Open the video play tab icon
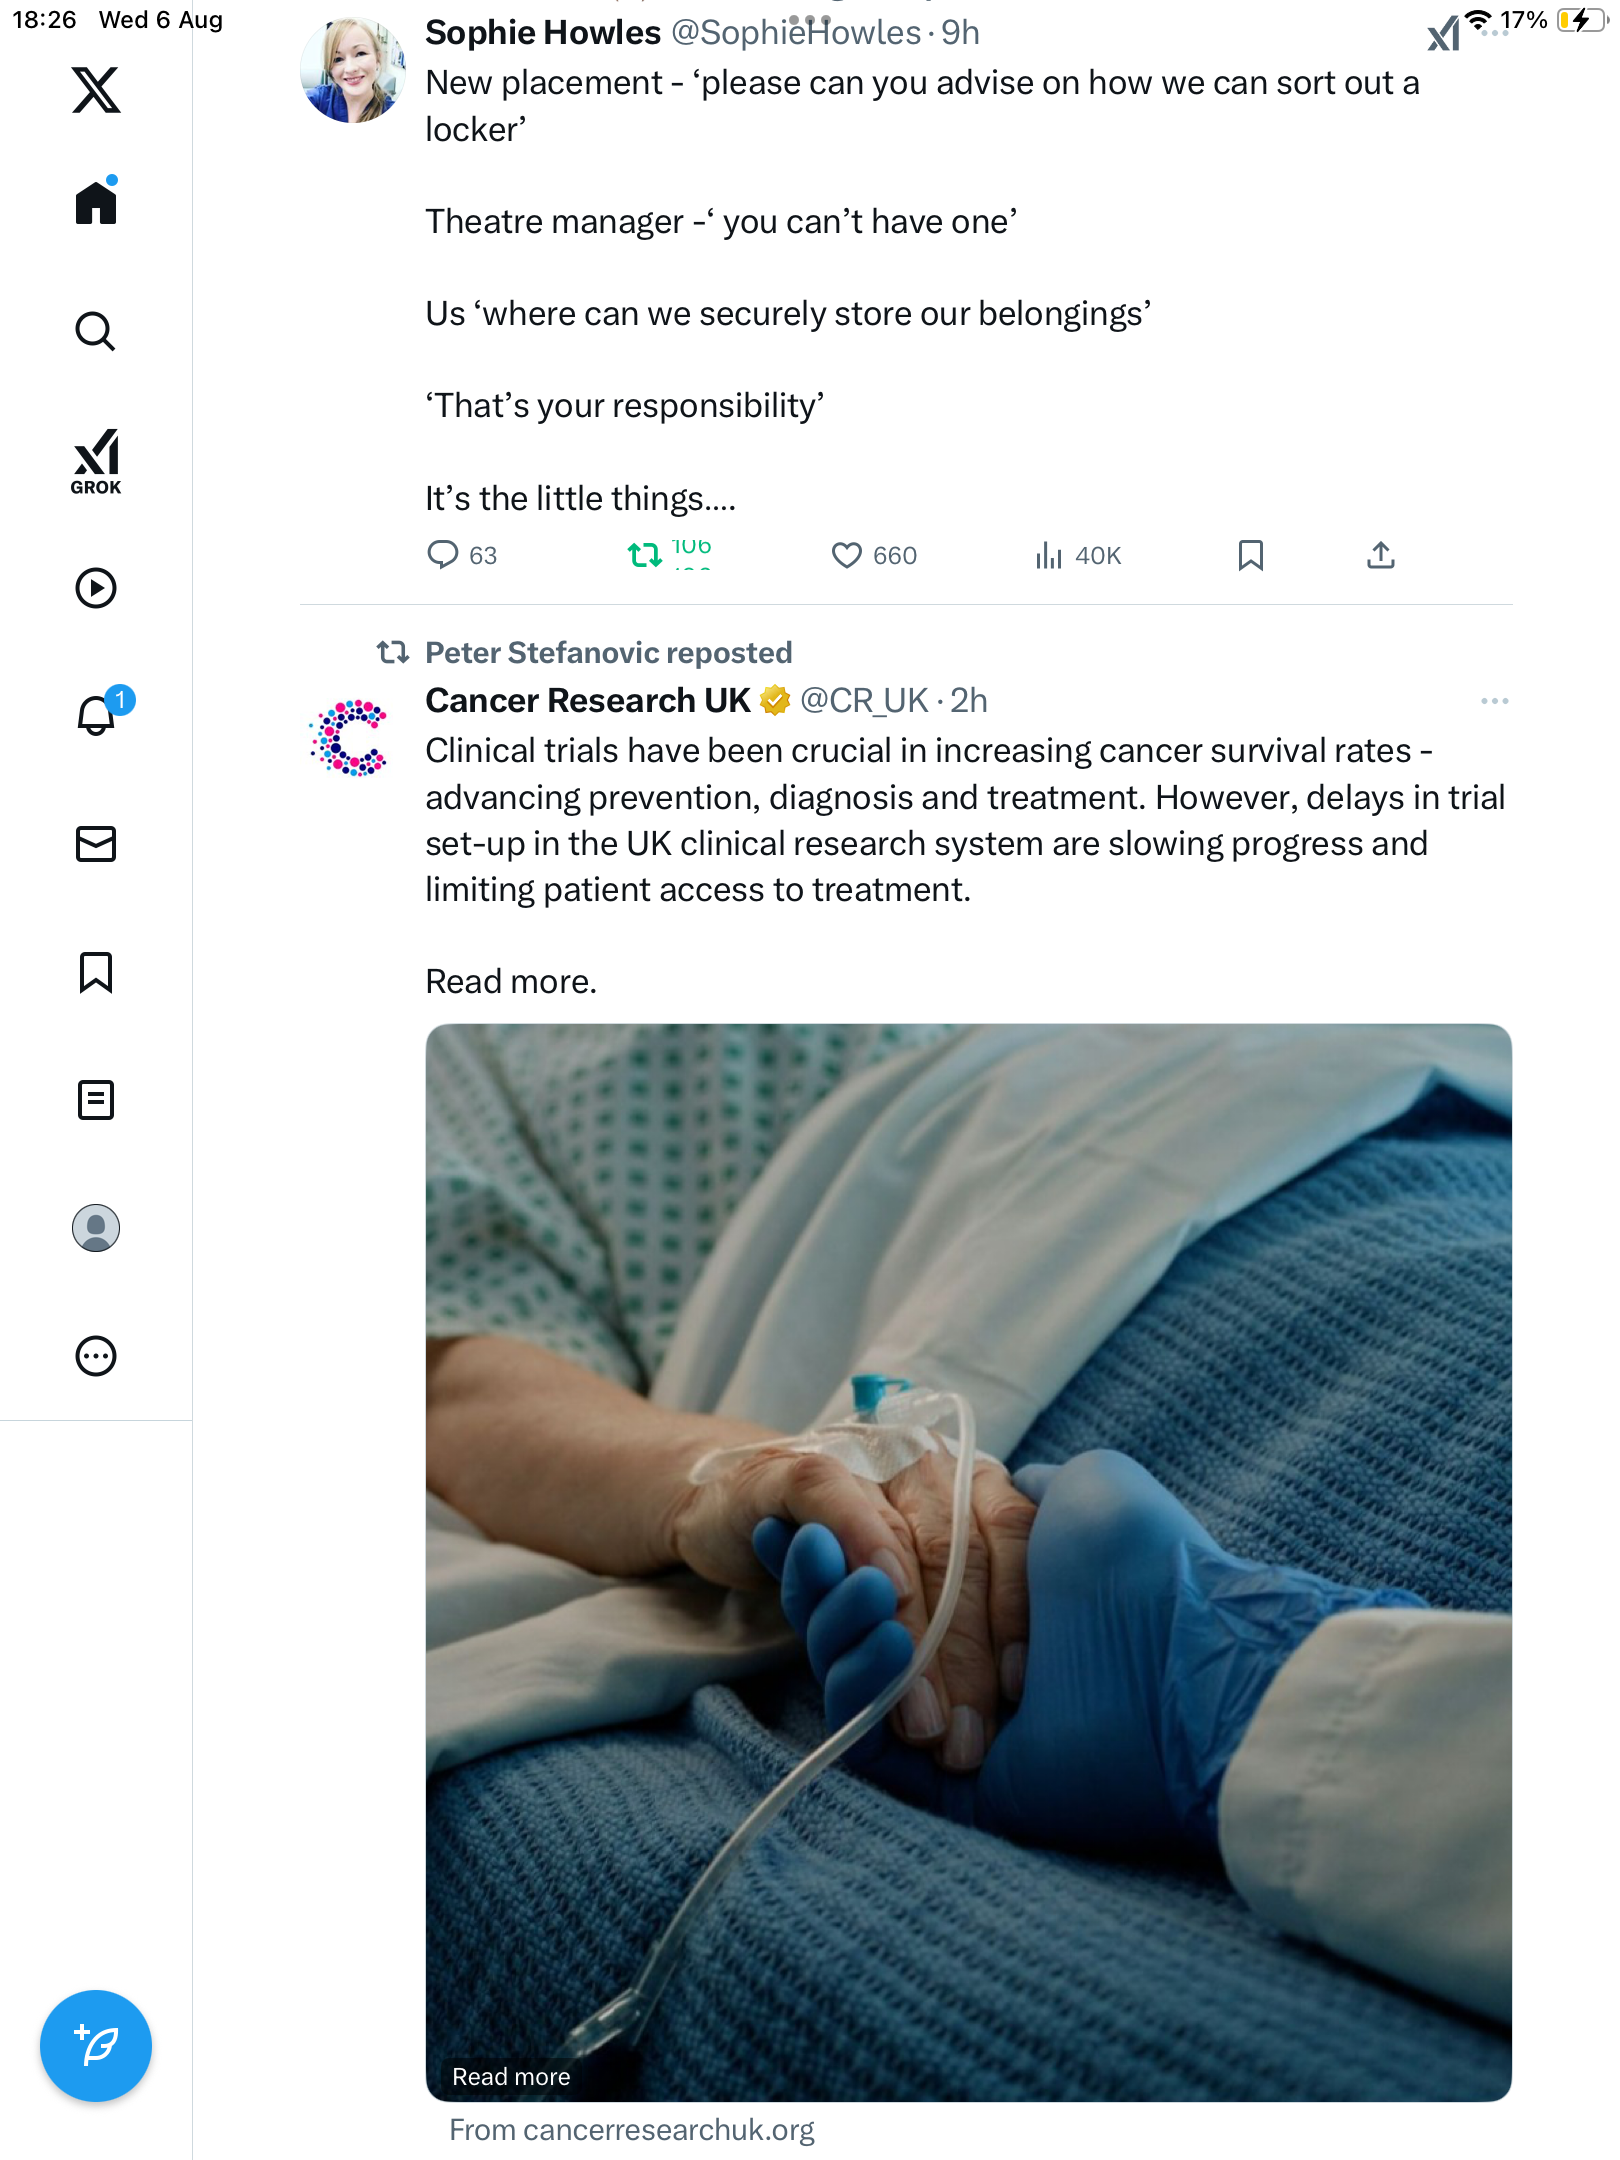 point(96,588)
